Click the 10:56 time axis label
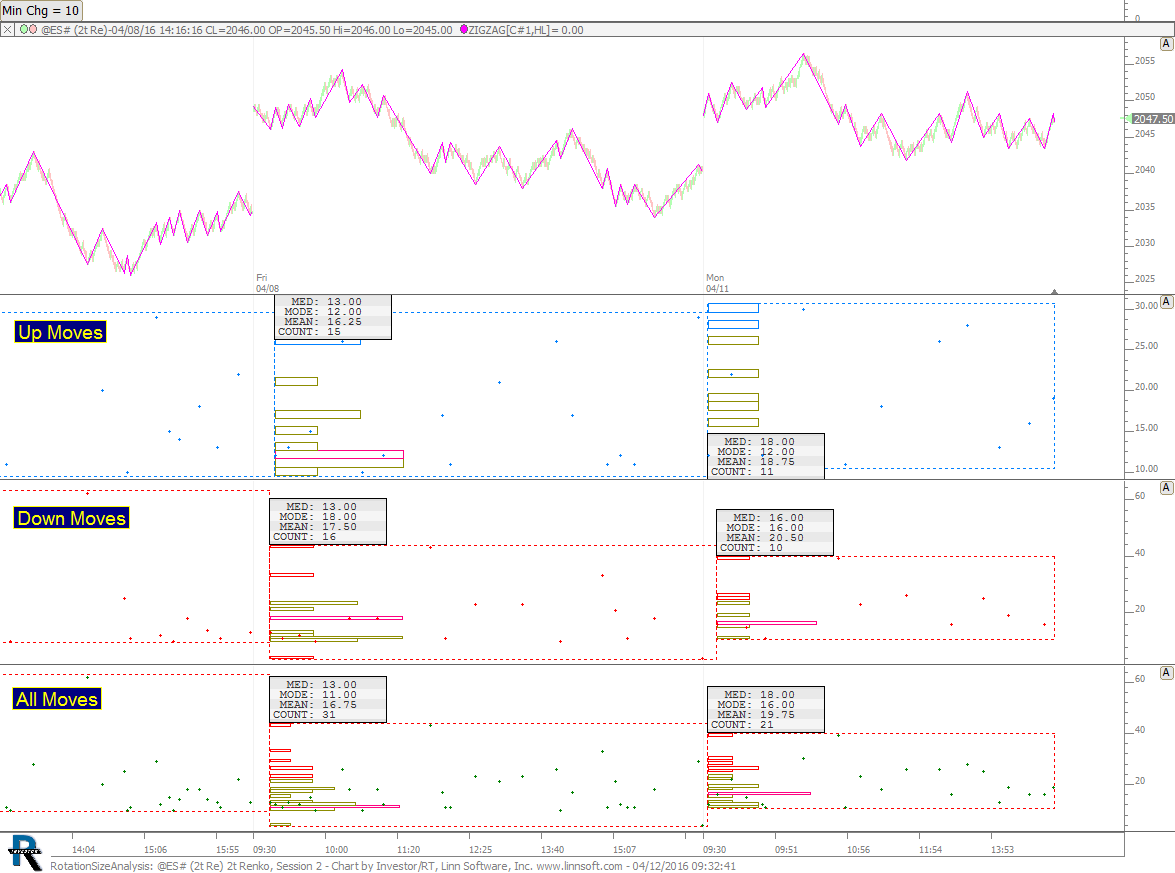This screenshot has width=1175, height=873. tap(858, 850)
